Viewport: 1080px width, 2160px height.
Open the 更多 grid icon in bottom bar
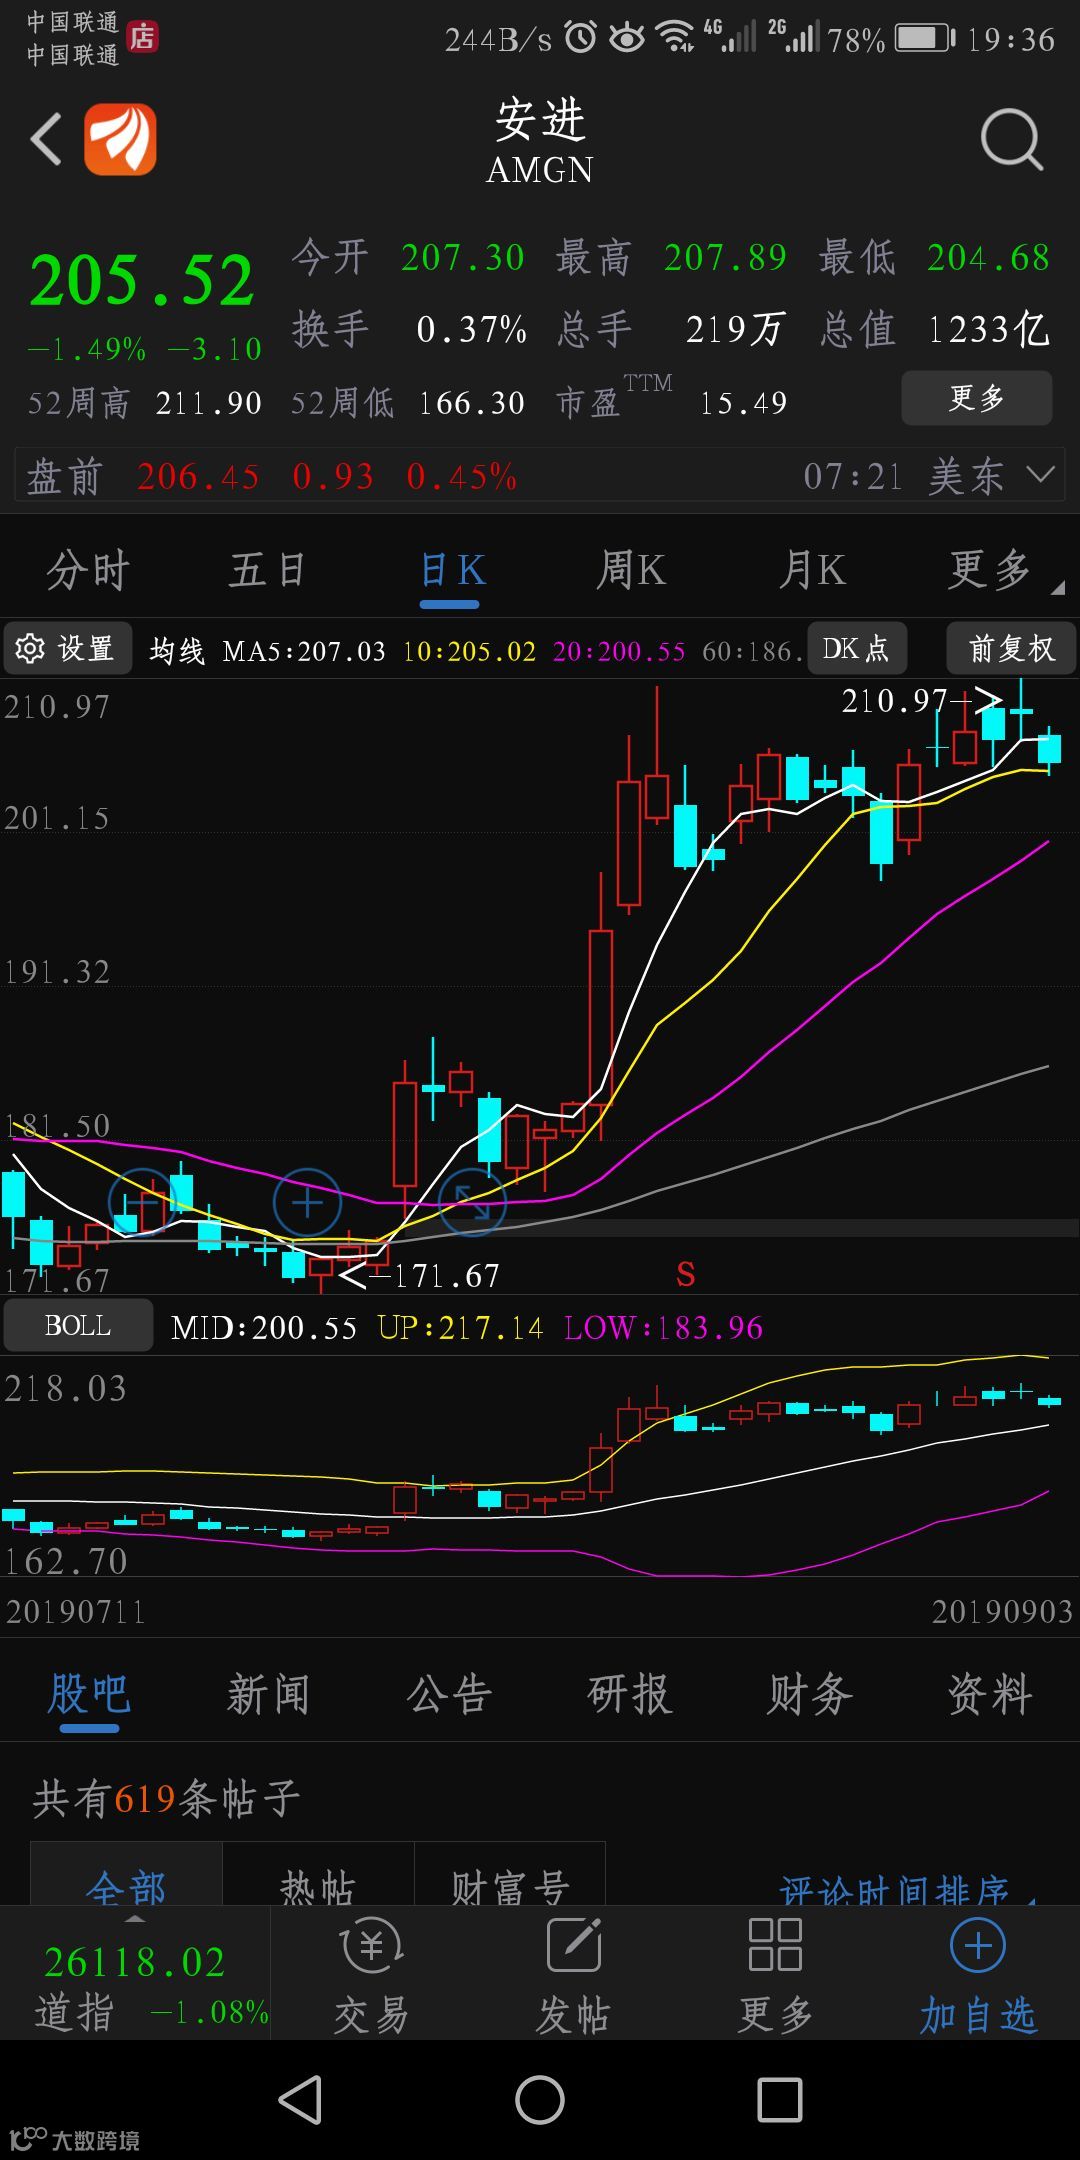pos(775,1945)
